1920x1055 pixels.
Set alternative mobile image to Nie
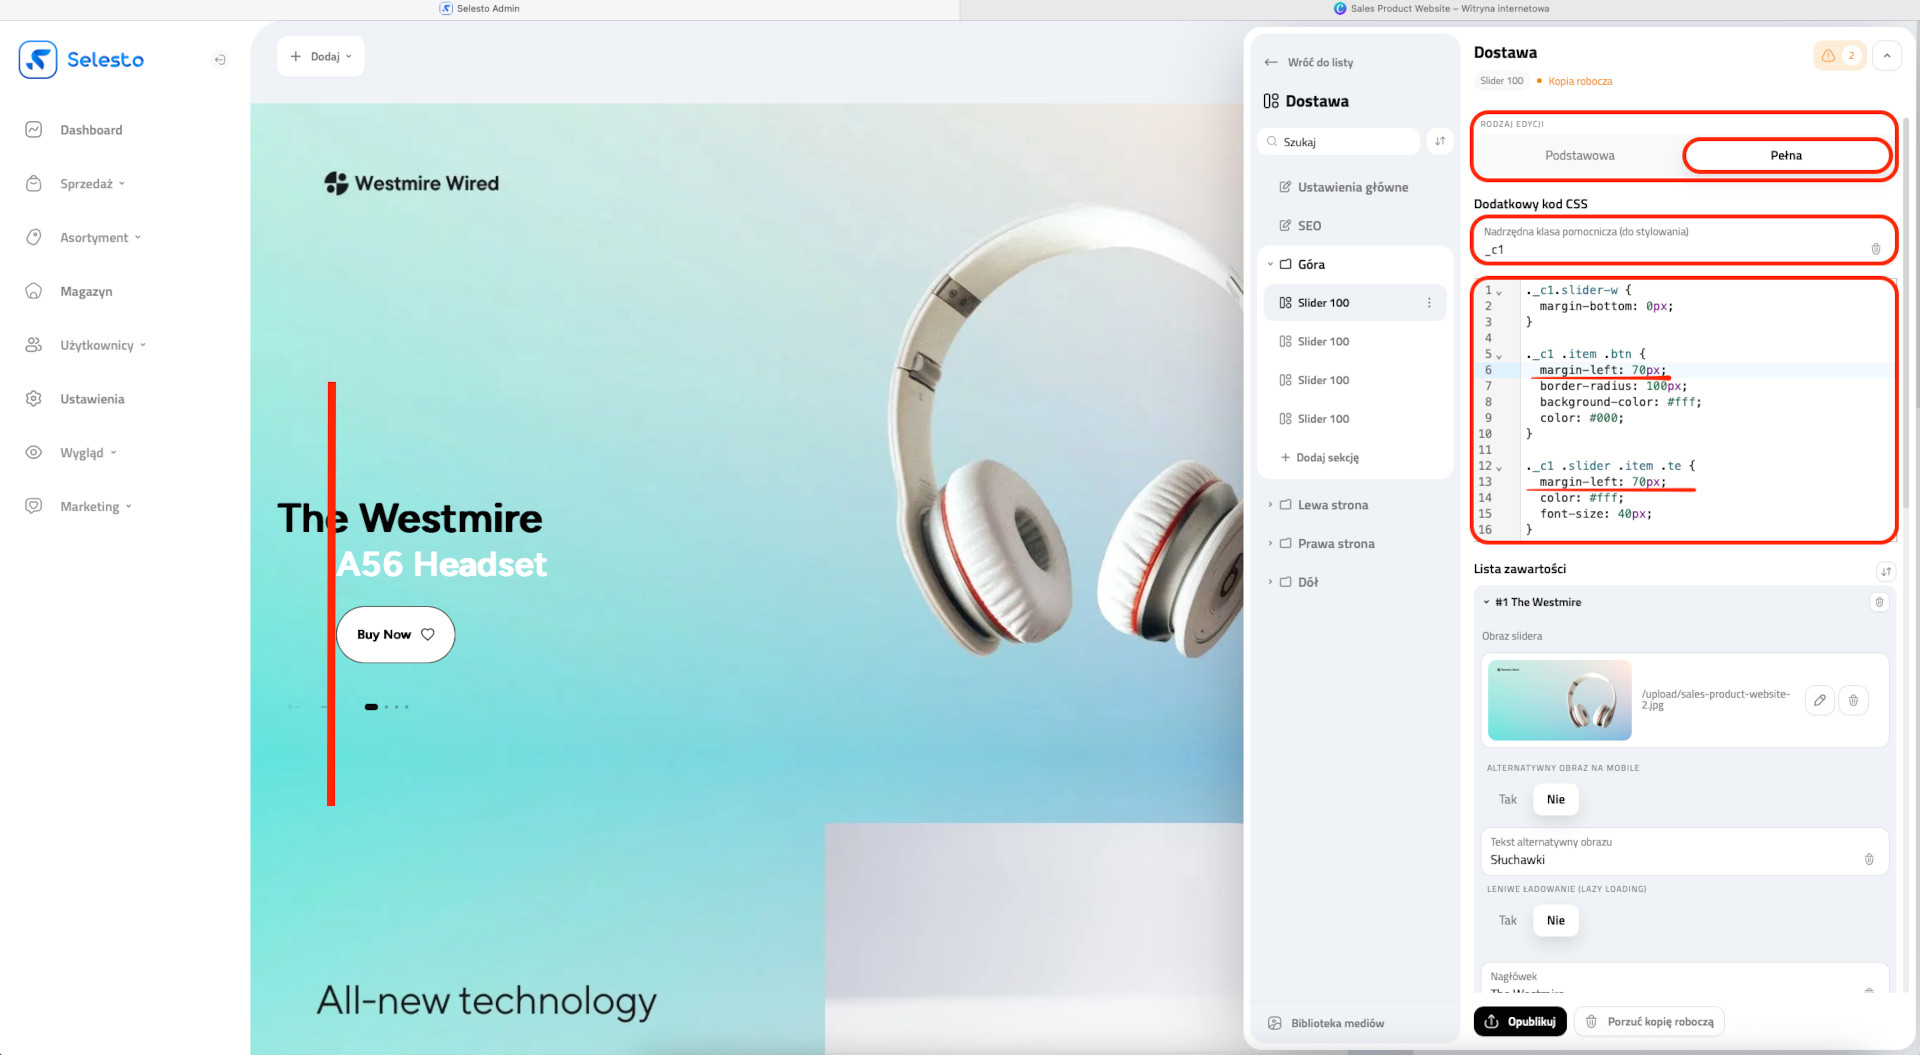(1555, 800)
